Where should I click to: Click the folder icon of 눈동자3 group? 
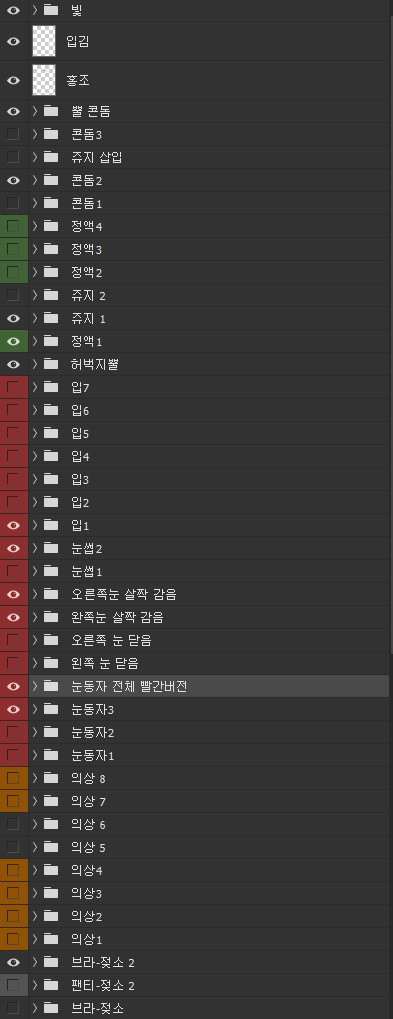point(51,710)
